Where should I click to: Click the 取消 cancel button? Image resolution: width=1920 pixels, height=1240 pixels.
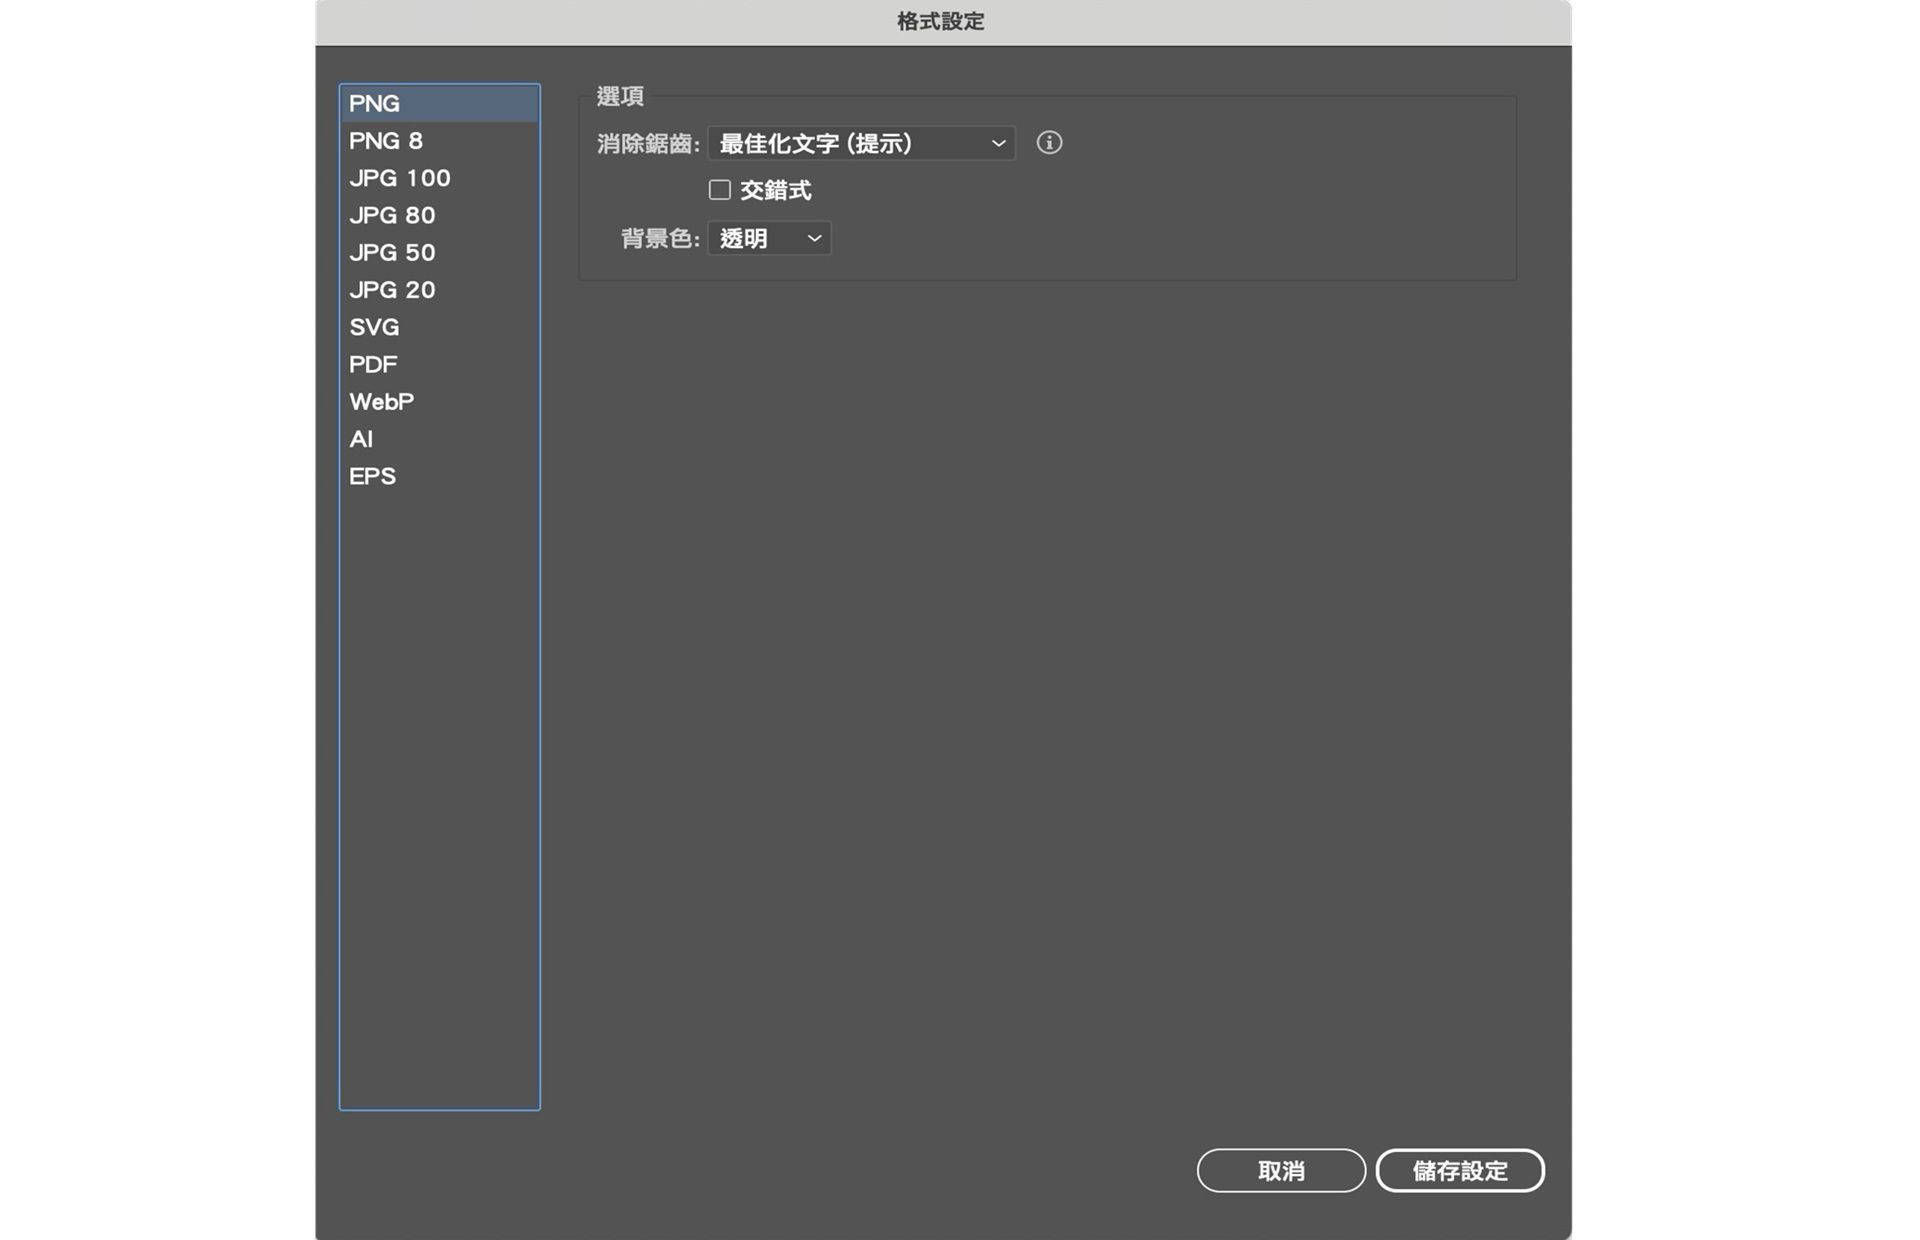1281,1170
